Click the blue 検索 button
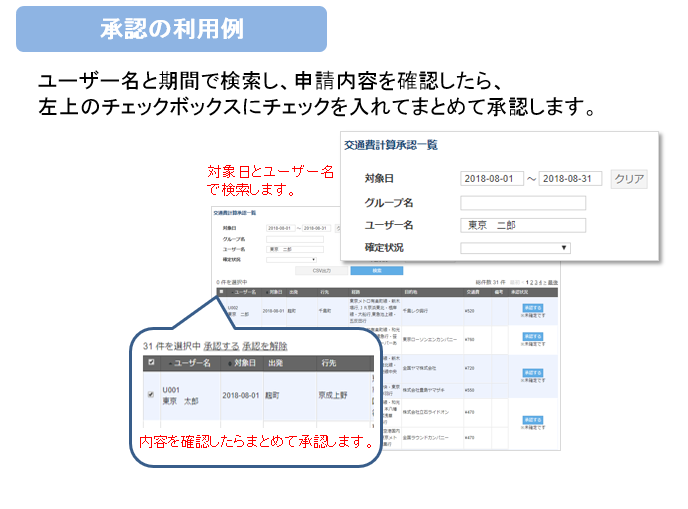 [376, 271]
